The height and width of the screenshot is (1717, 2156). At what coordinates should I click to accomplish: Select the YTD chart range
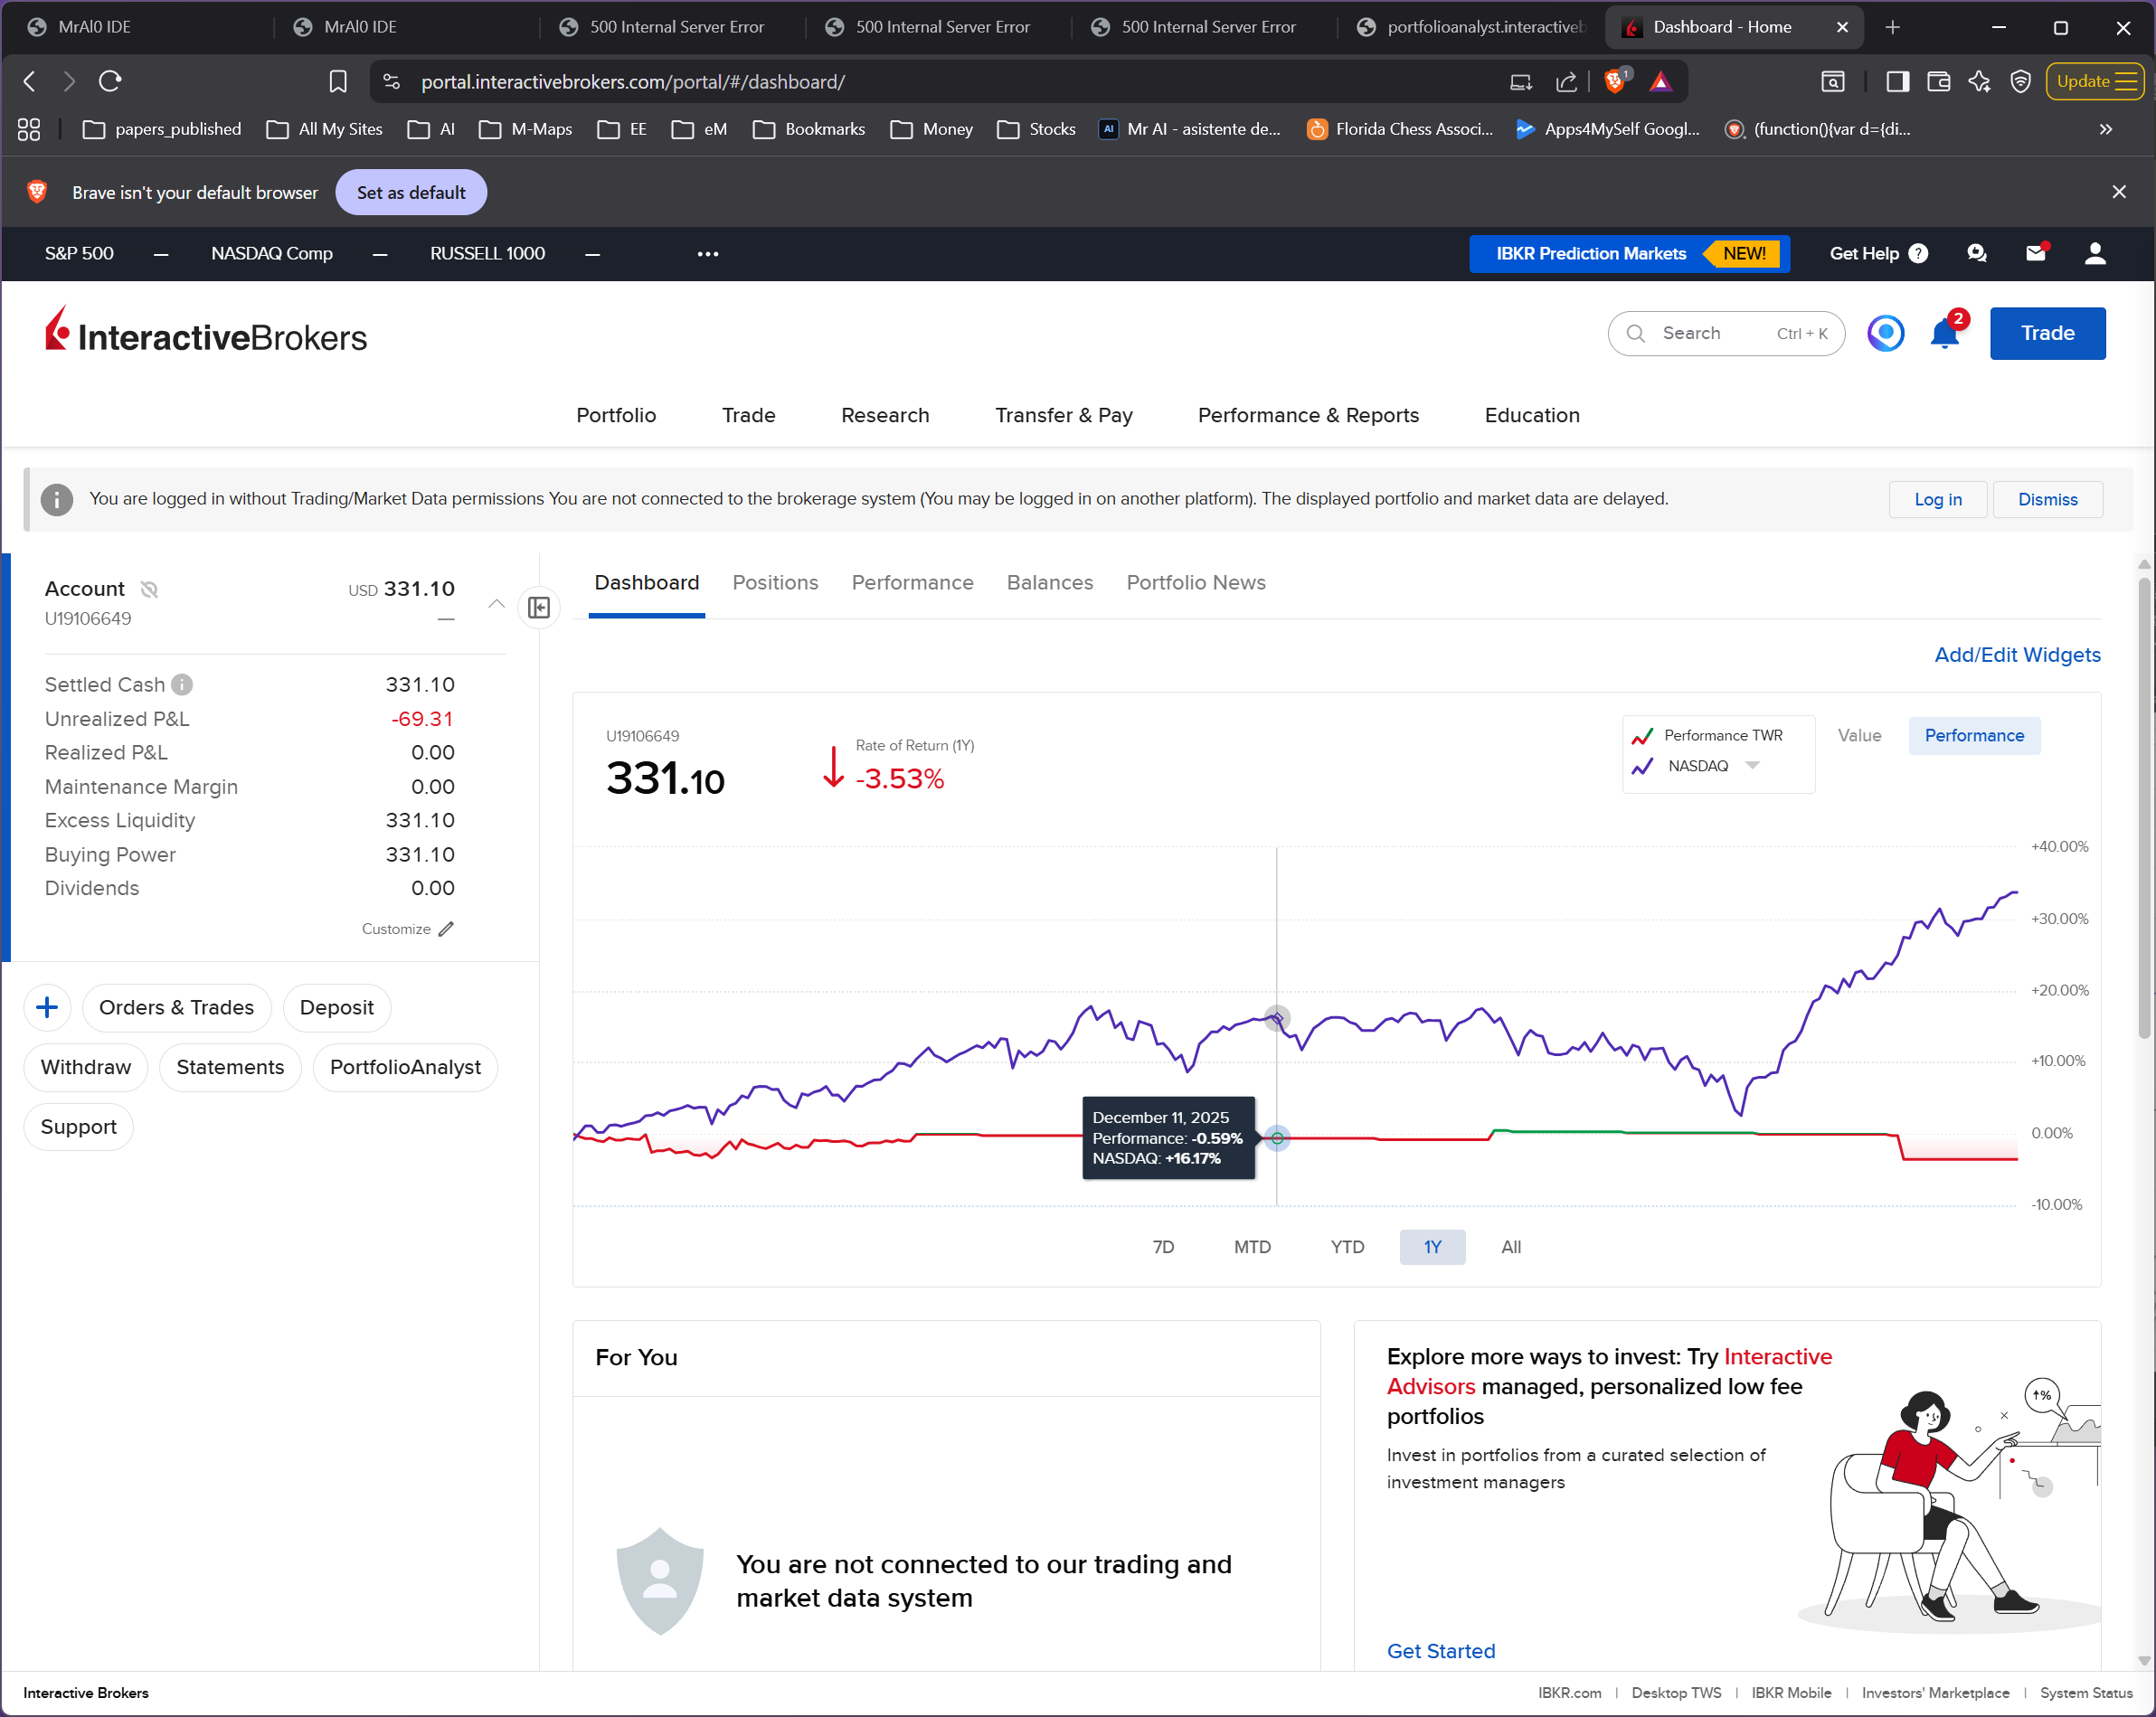coord(1347,1247)
